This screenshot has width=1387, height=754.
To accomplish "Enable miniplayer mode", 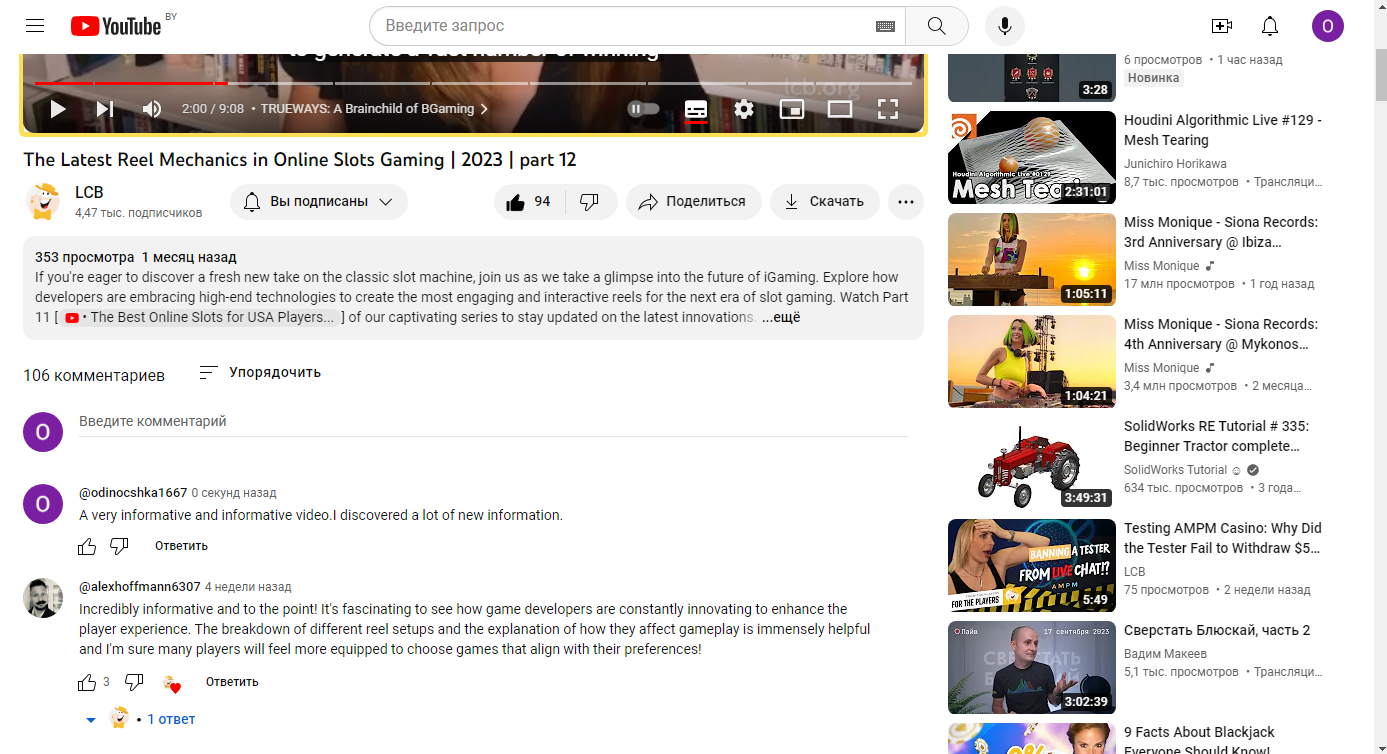I will [792, 109].
